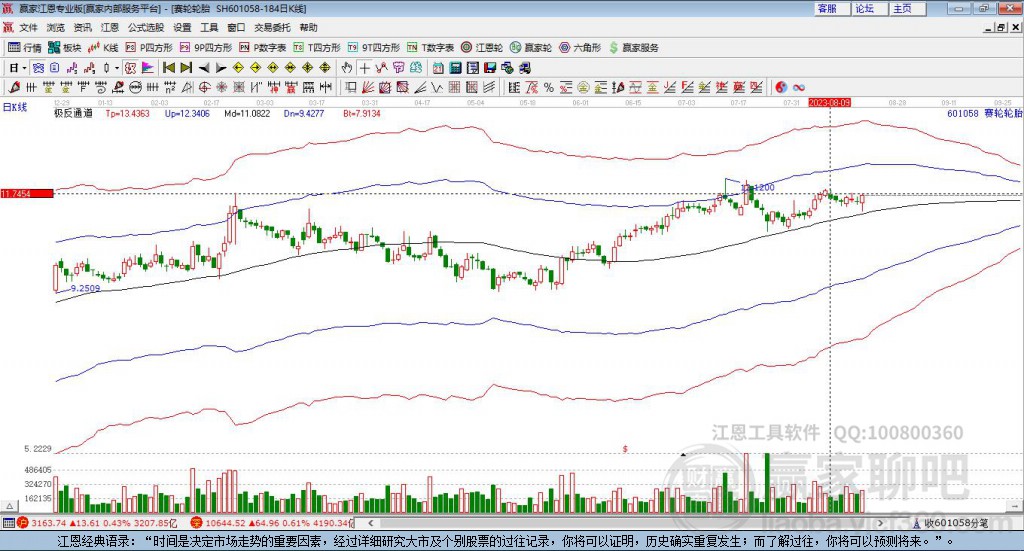
Task: Open the P数字表 table
Action: pos(263,48)
